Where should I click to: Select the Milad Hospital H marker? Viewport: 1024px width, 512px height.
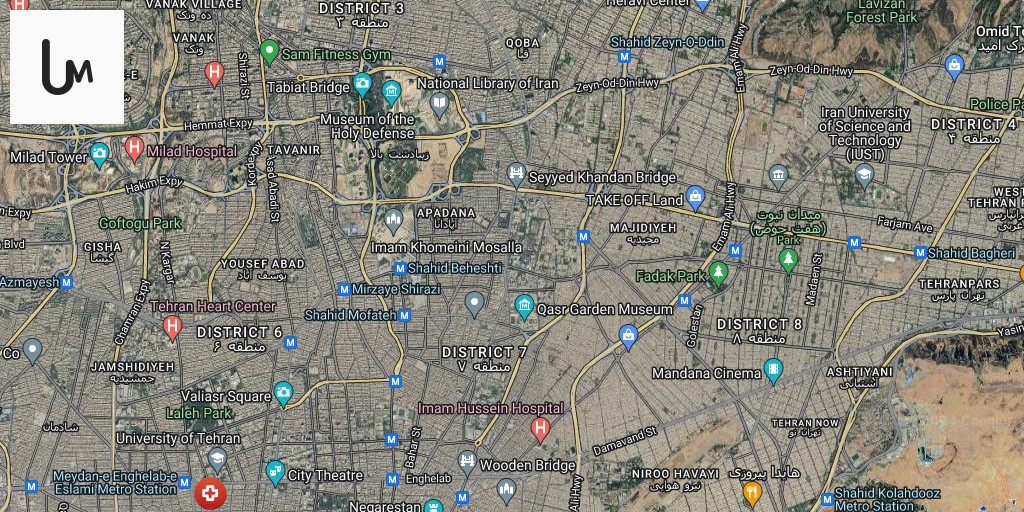(x=134, y=148)
